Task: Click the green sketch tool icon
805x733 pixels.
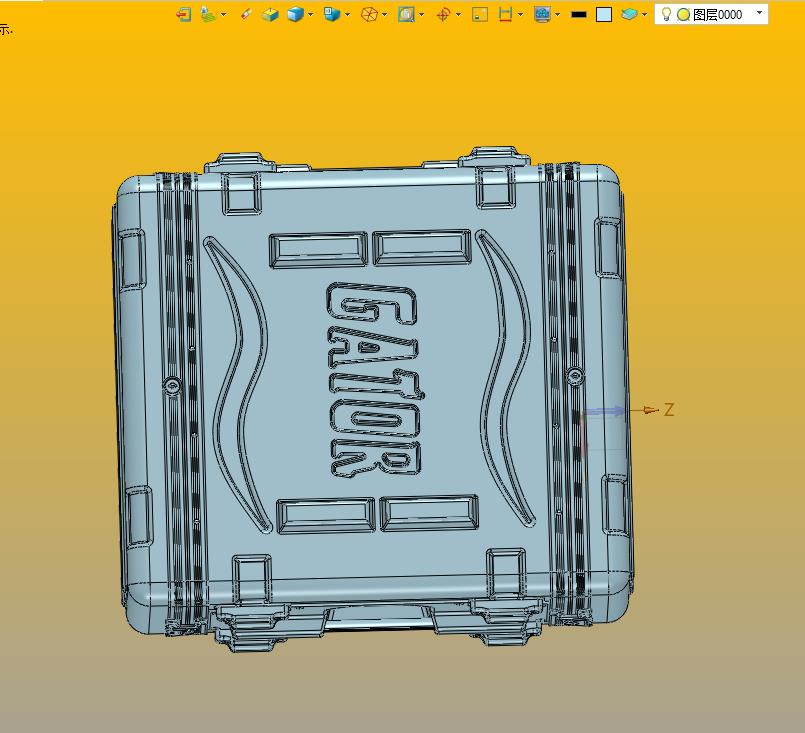Action: pos(208,14)
